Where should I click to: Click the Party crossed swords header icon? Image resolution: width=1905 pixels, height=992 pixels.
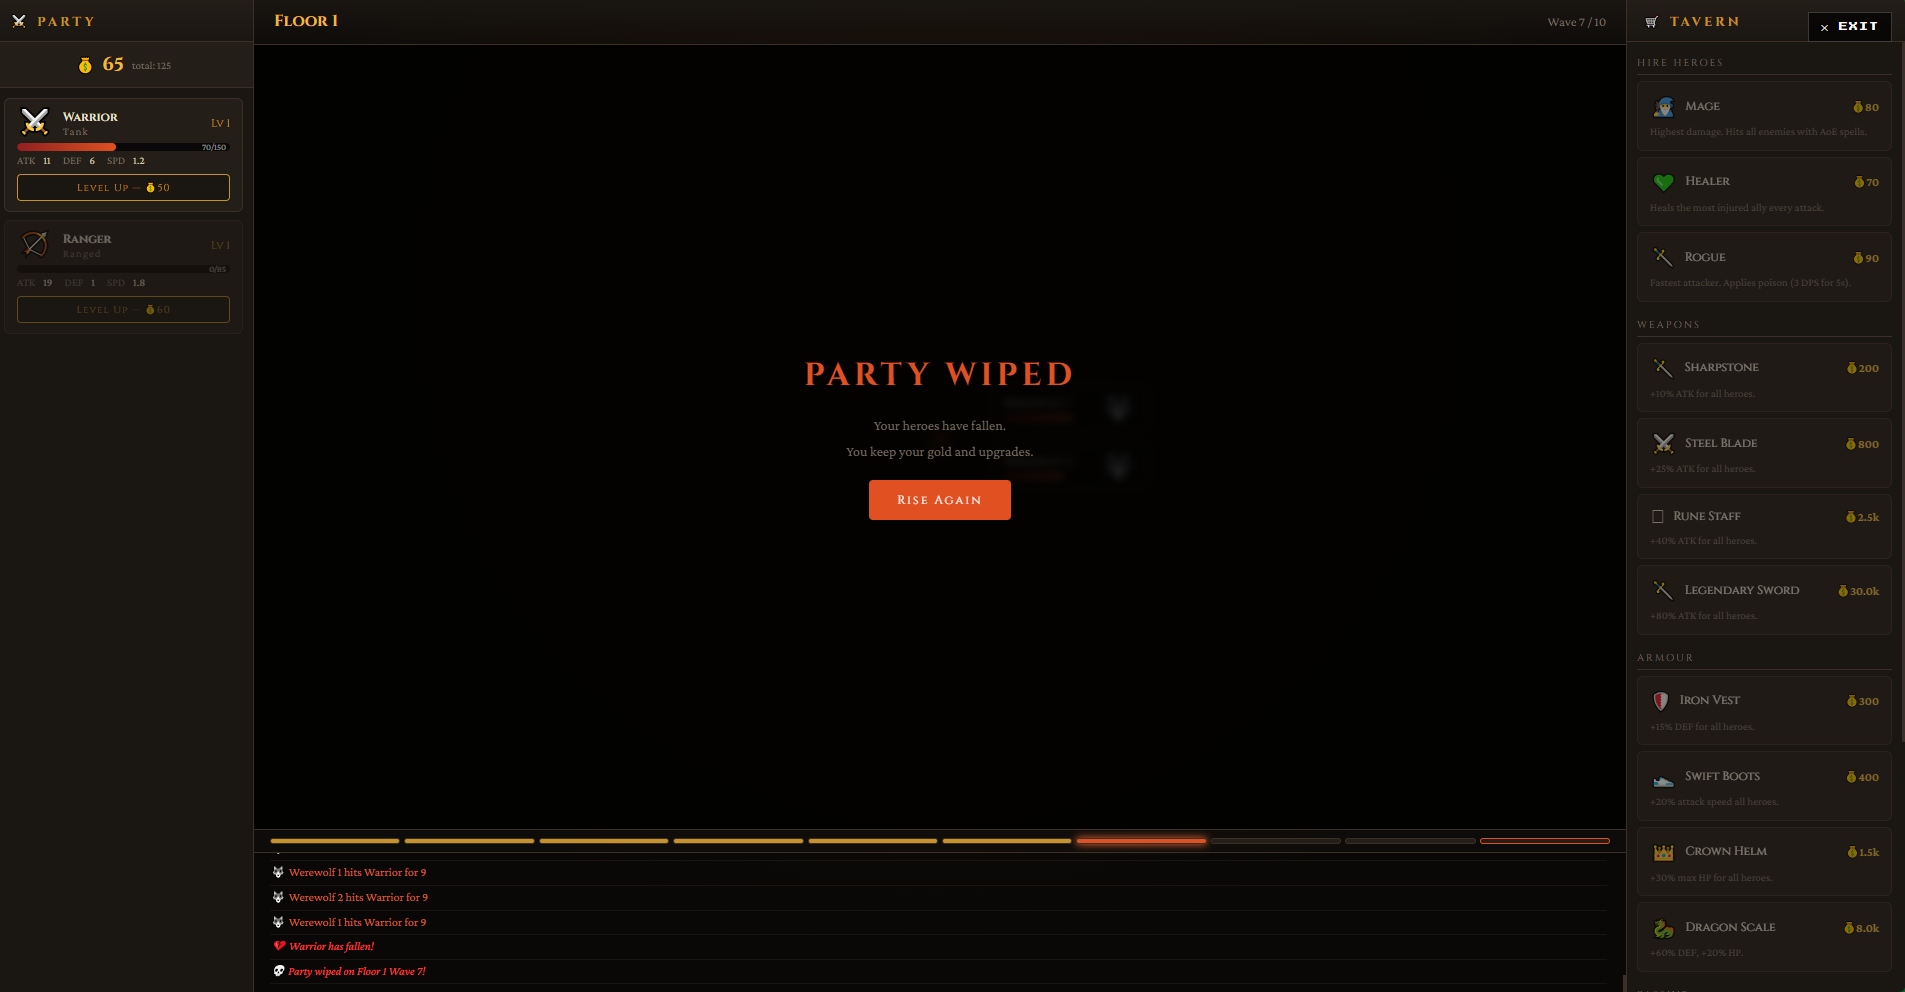tap(19, 21)
